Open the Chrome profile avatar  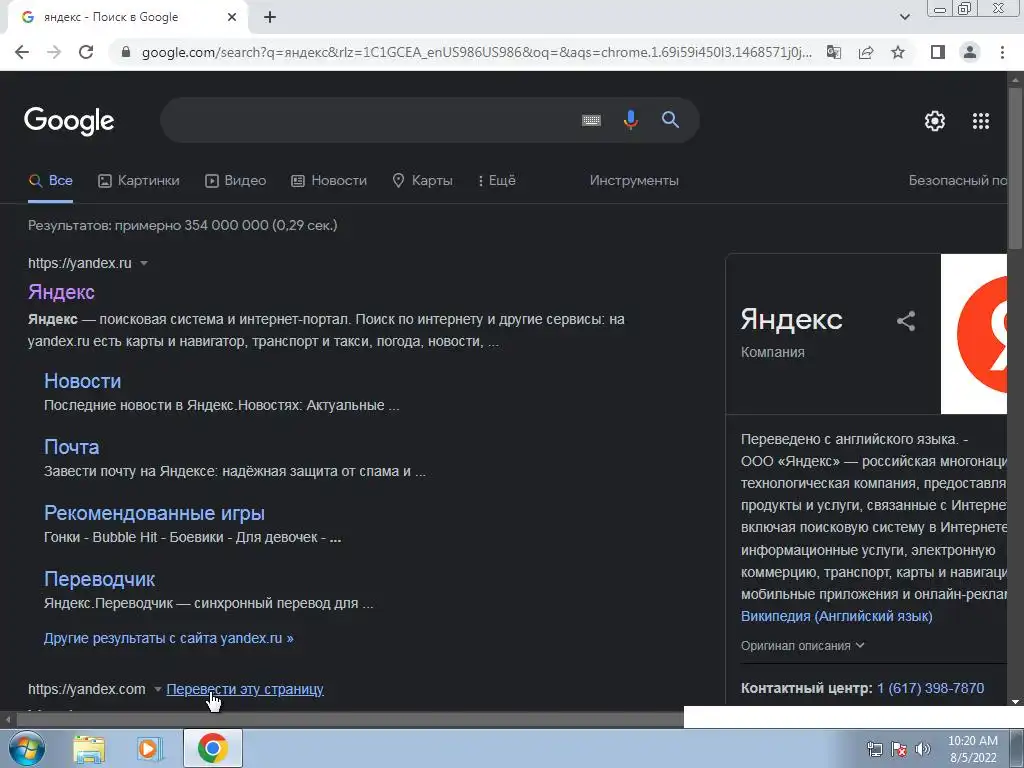coord(970,52)
